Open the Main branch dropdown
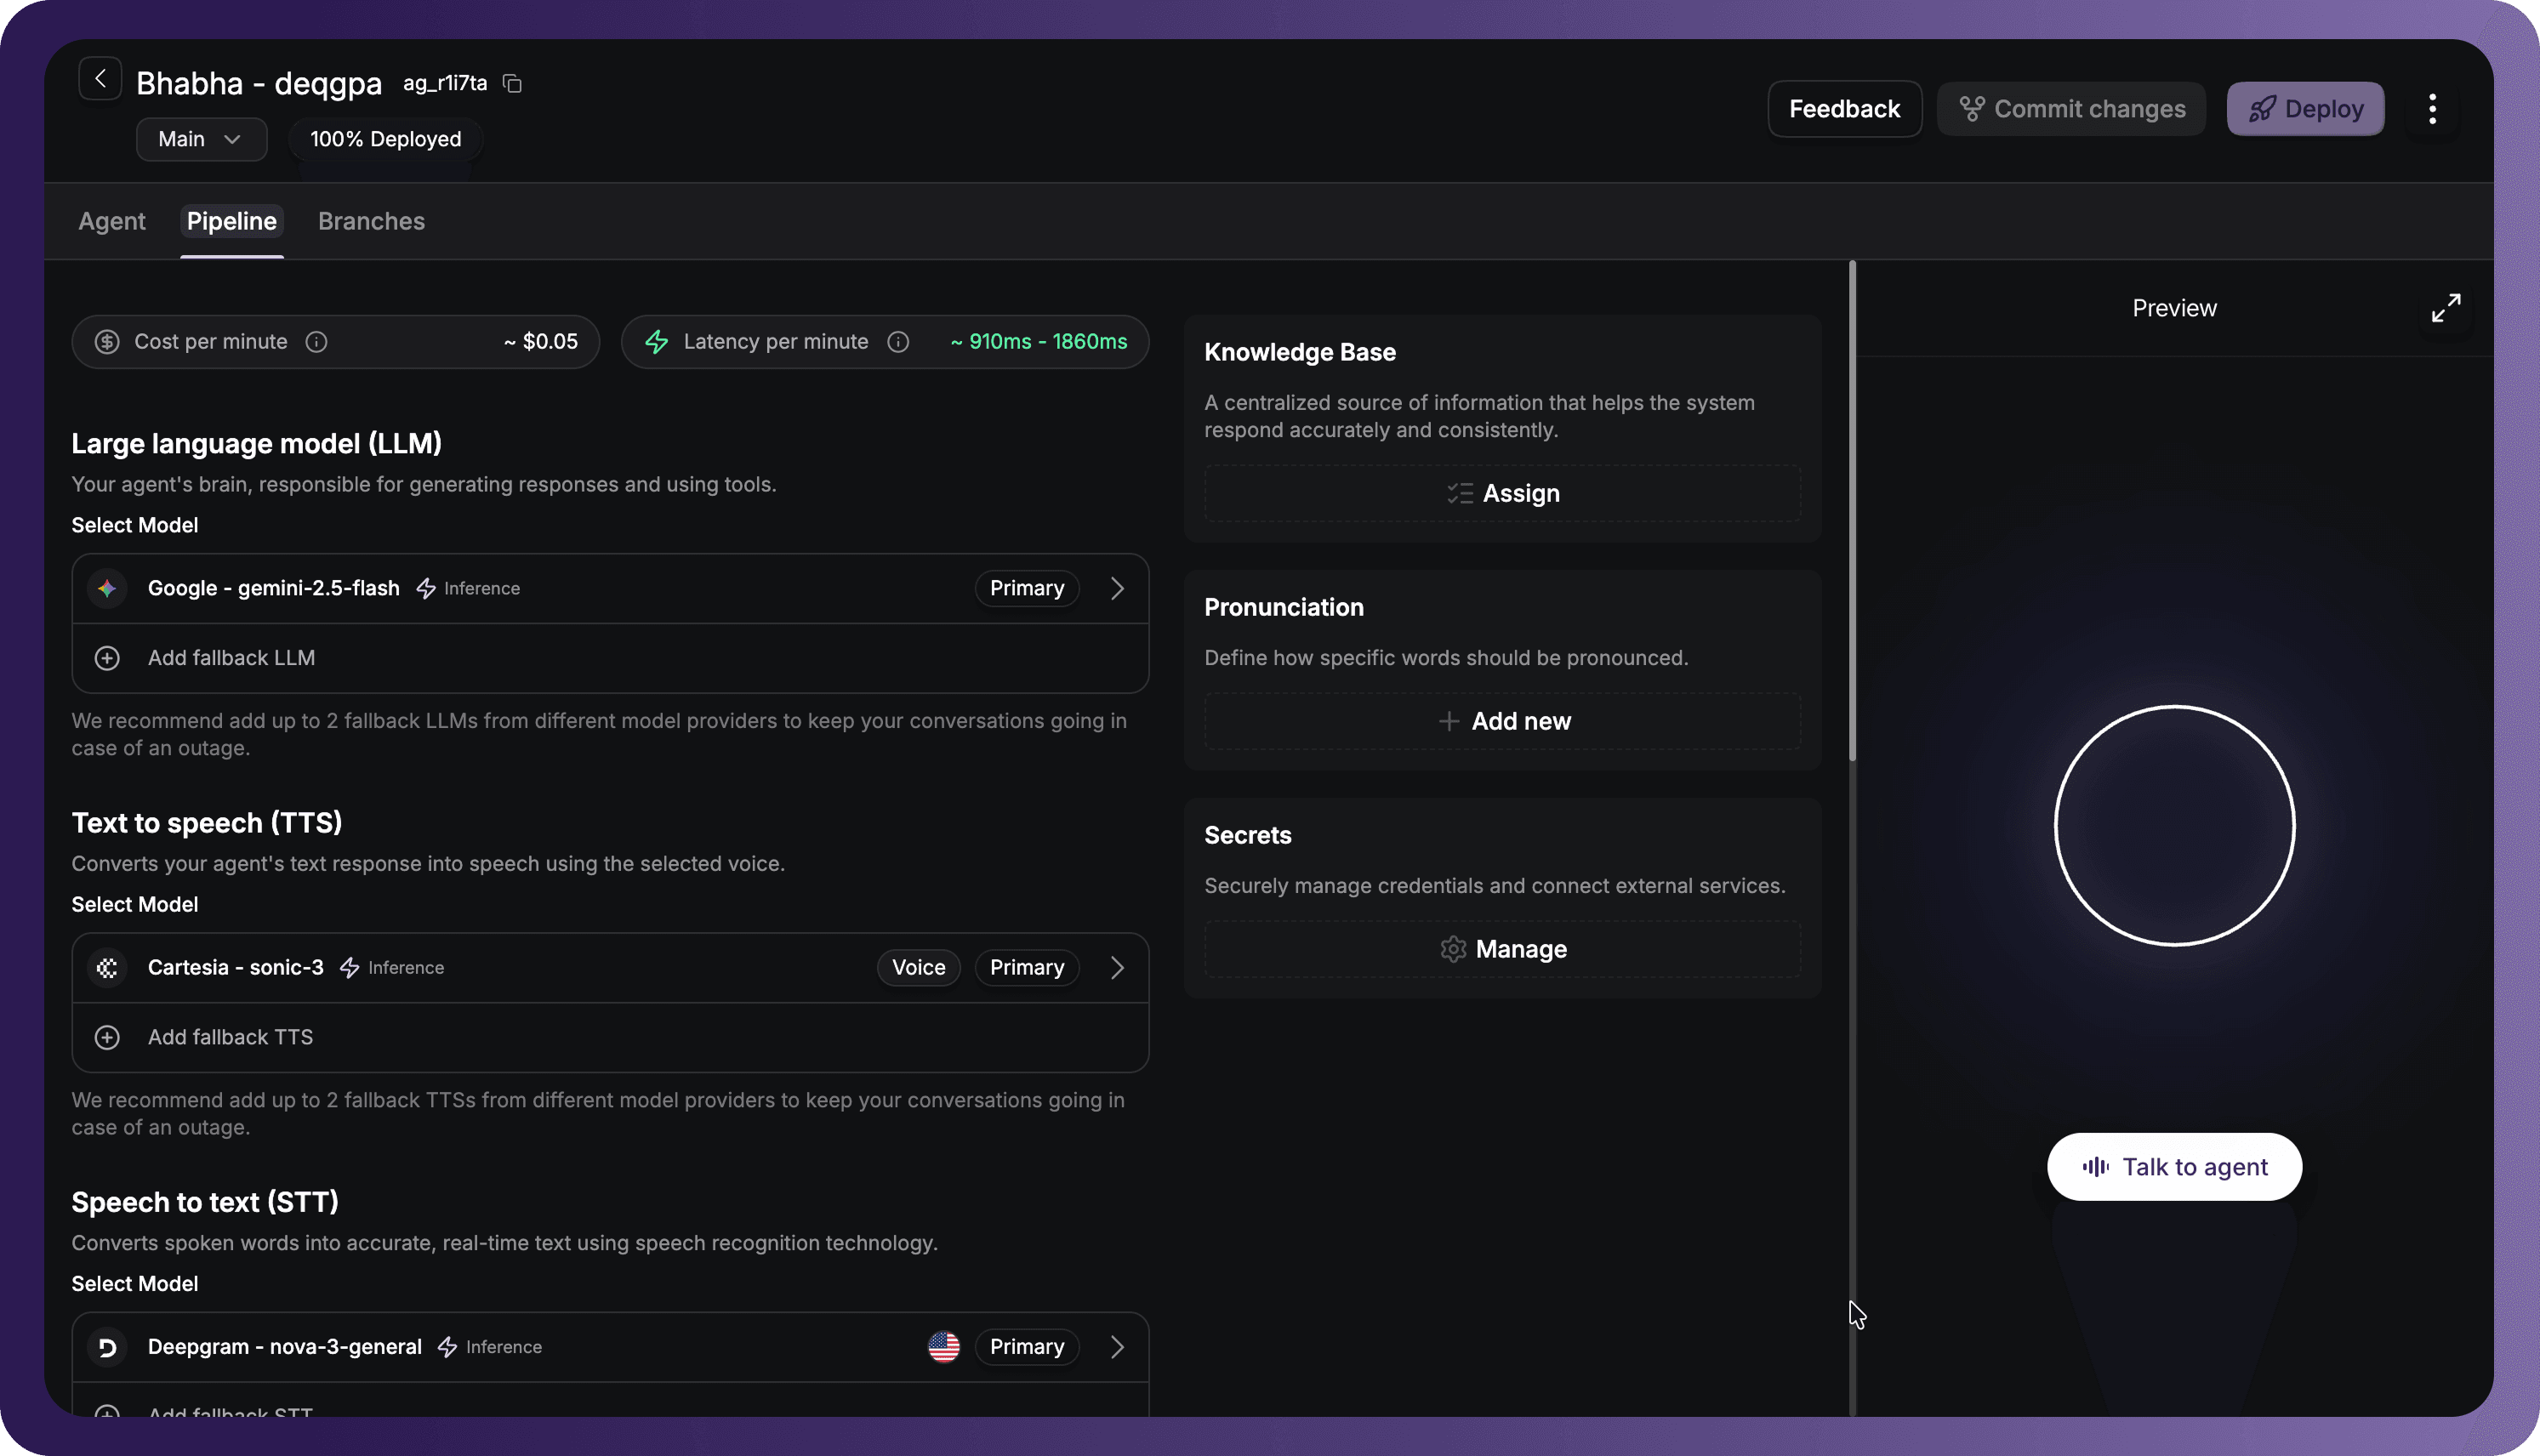This screenshot has height=1456, width=2540. [201, 139]
